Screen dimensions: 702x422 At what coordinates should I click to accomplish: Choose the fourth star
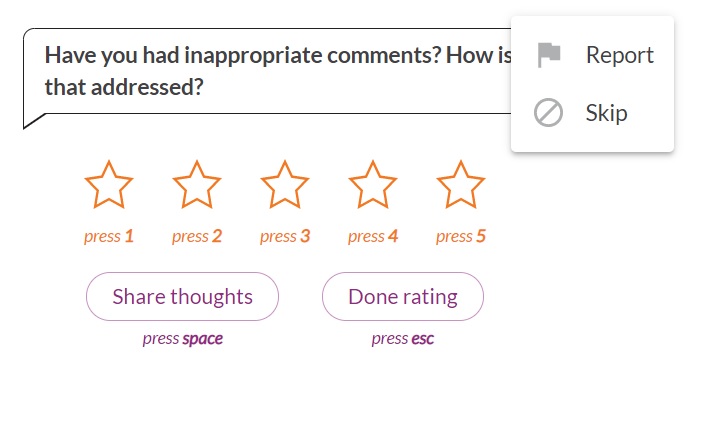coord(373,185)
